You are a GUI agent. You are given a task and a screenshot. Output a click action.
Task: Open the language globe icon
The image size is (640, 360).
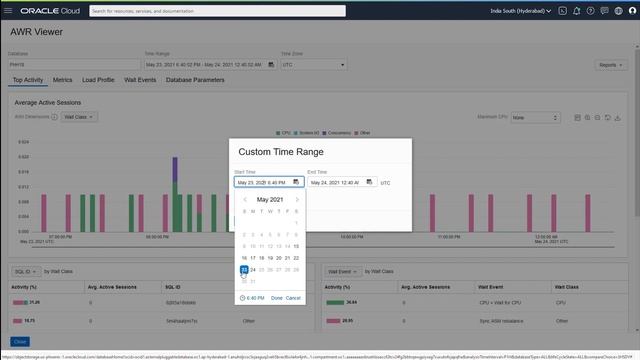click(618, 11)
